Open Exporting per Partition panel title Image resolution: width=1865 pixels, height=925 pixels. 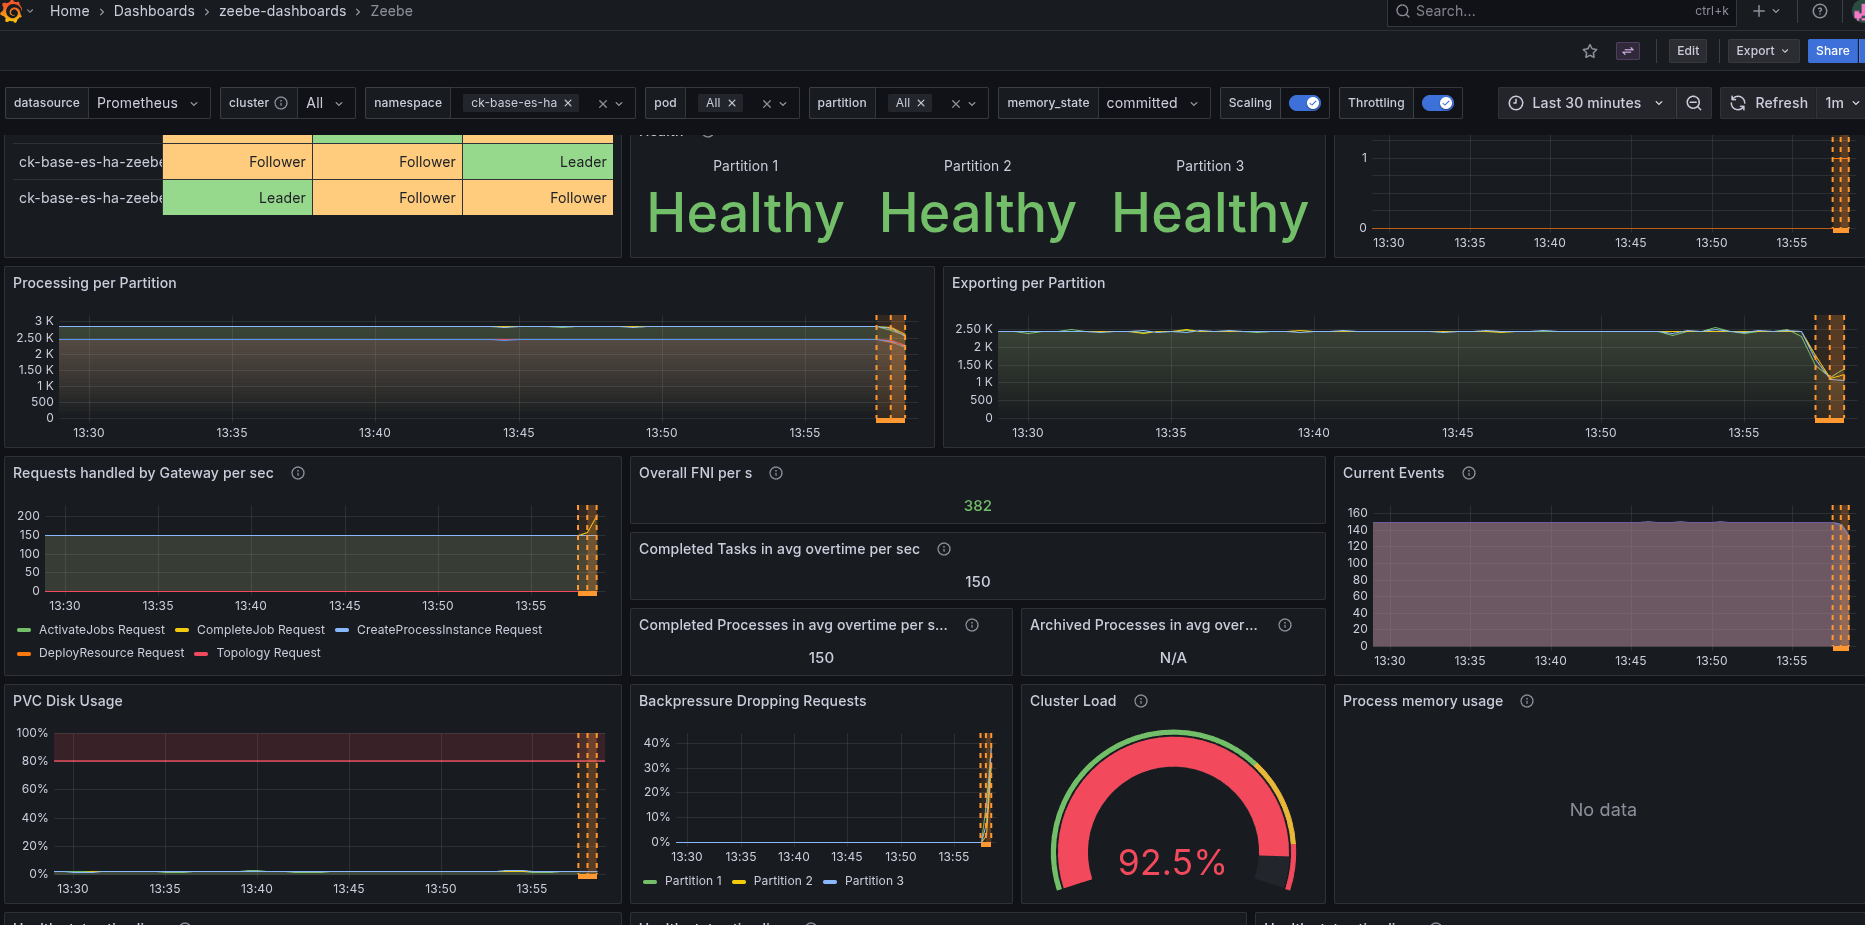pyautogui.click(x=1029, y=283)
